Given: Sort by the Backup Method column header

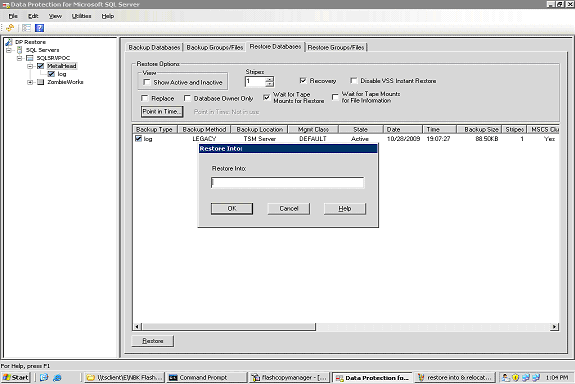Looking at the screenshot, I should click(204, 129).
